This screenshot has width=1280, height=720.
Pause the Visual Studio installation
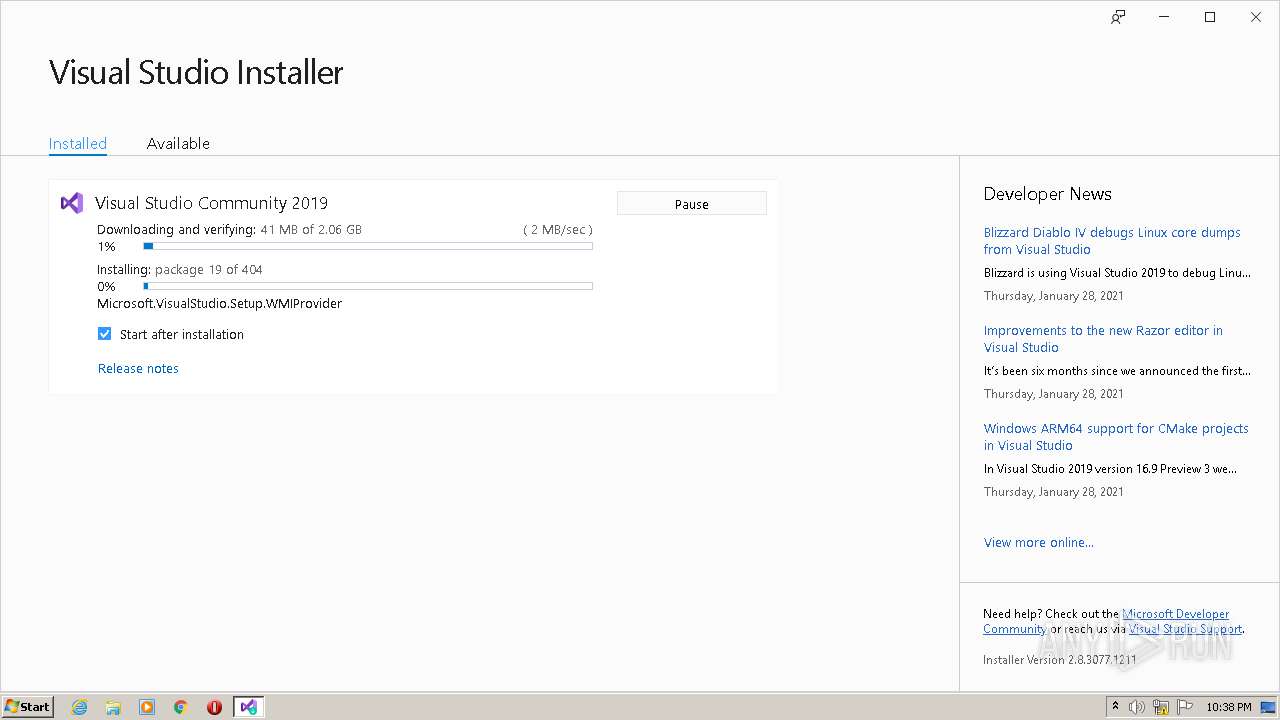[692, 203]
